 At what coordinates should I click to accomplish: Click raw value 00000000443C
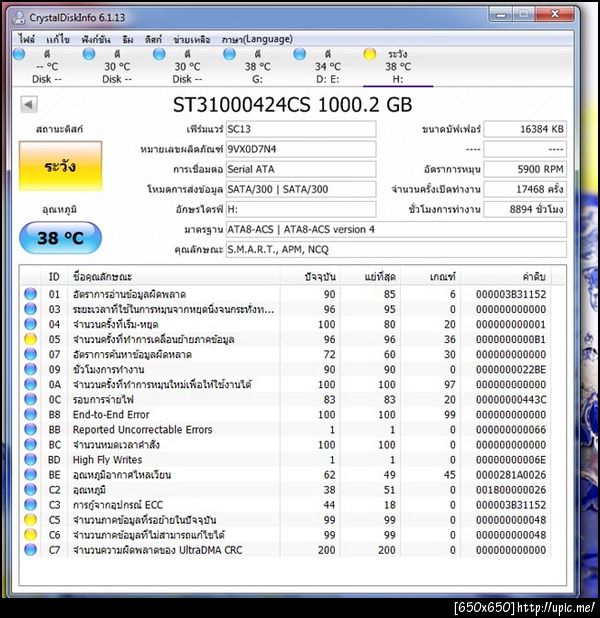pyautogui.click(x=511, y=400)
